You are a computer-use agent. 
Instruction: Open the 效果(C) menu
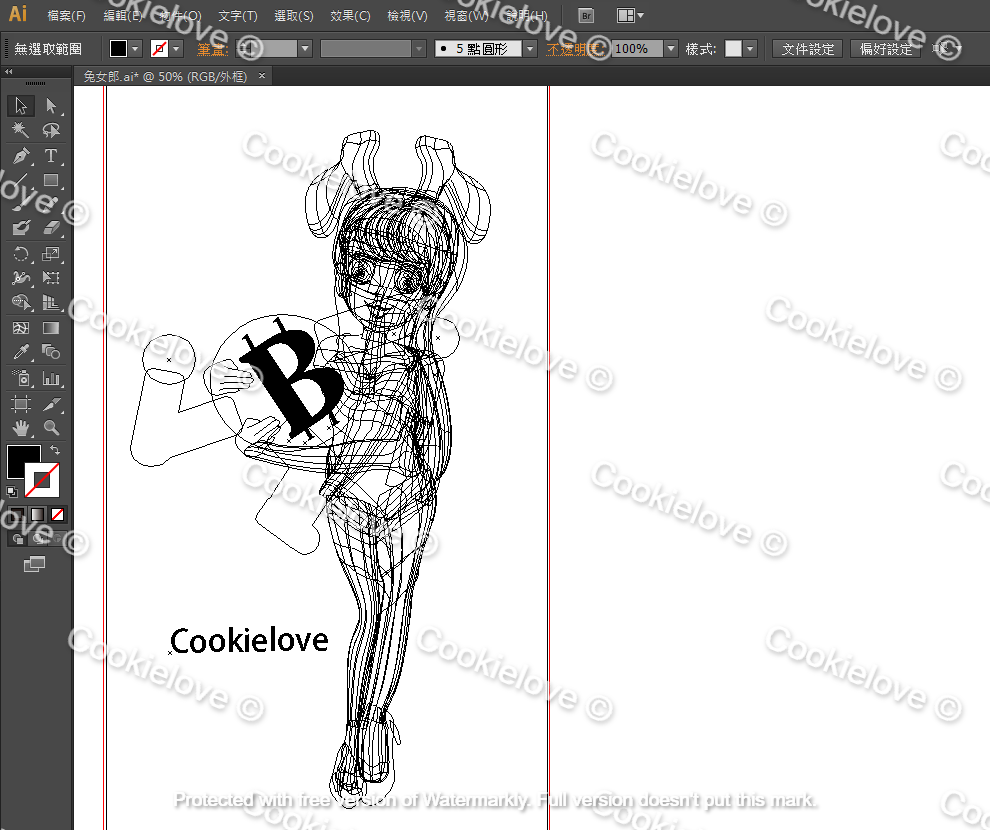click(350, 16)
